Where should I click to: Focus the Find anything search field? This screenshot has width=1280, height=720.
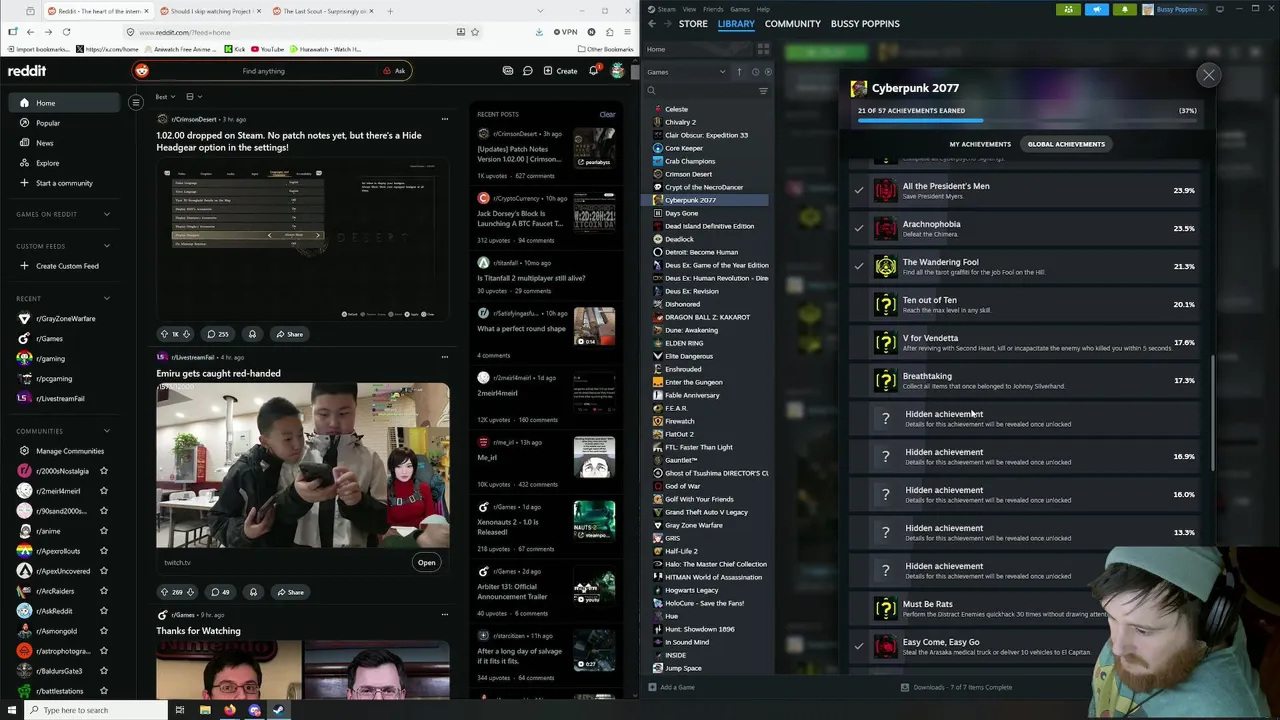(263, 71)
